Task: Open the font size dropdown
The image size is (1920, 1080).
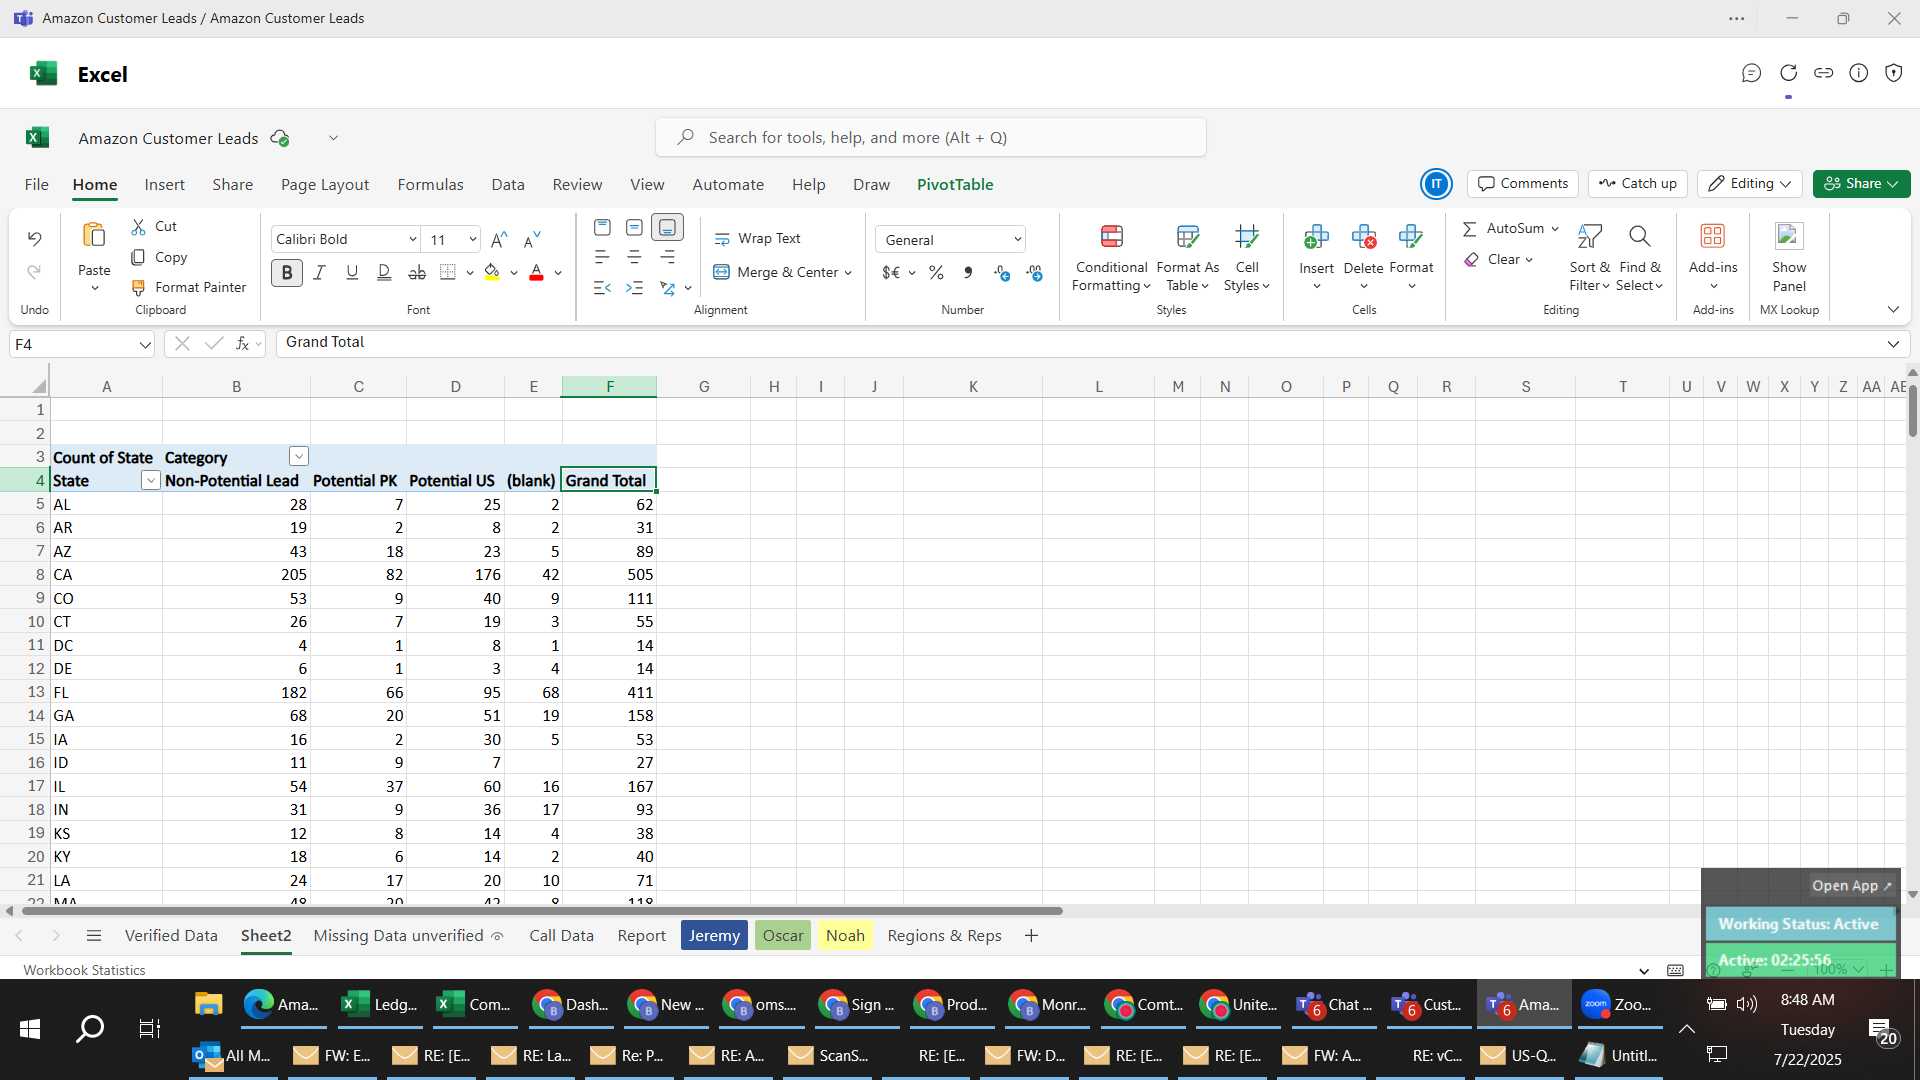Action: [472, 239]
